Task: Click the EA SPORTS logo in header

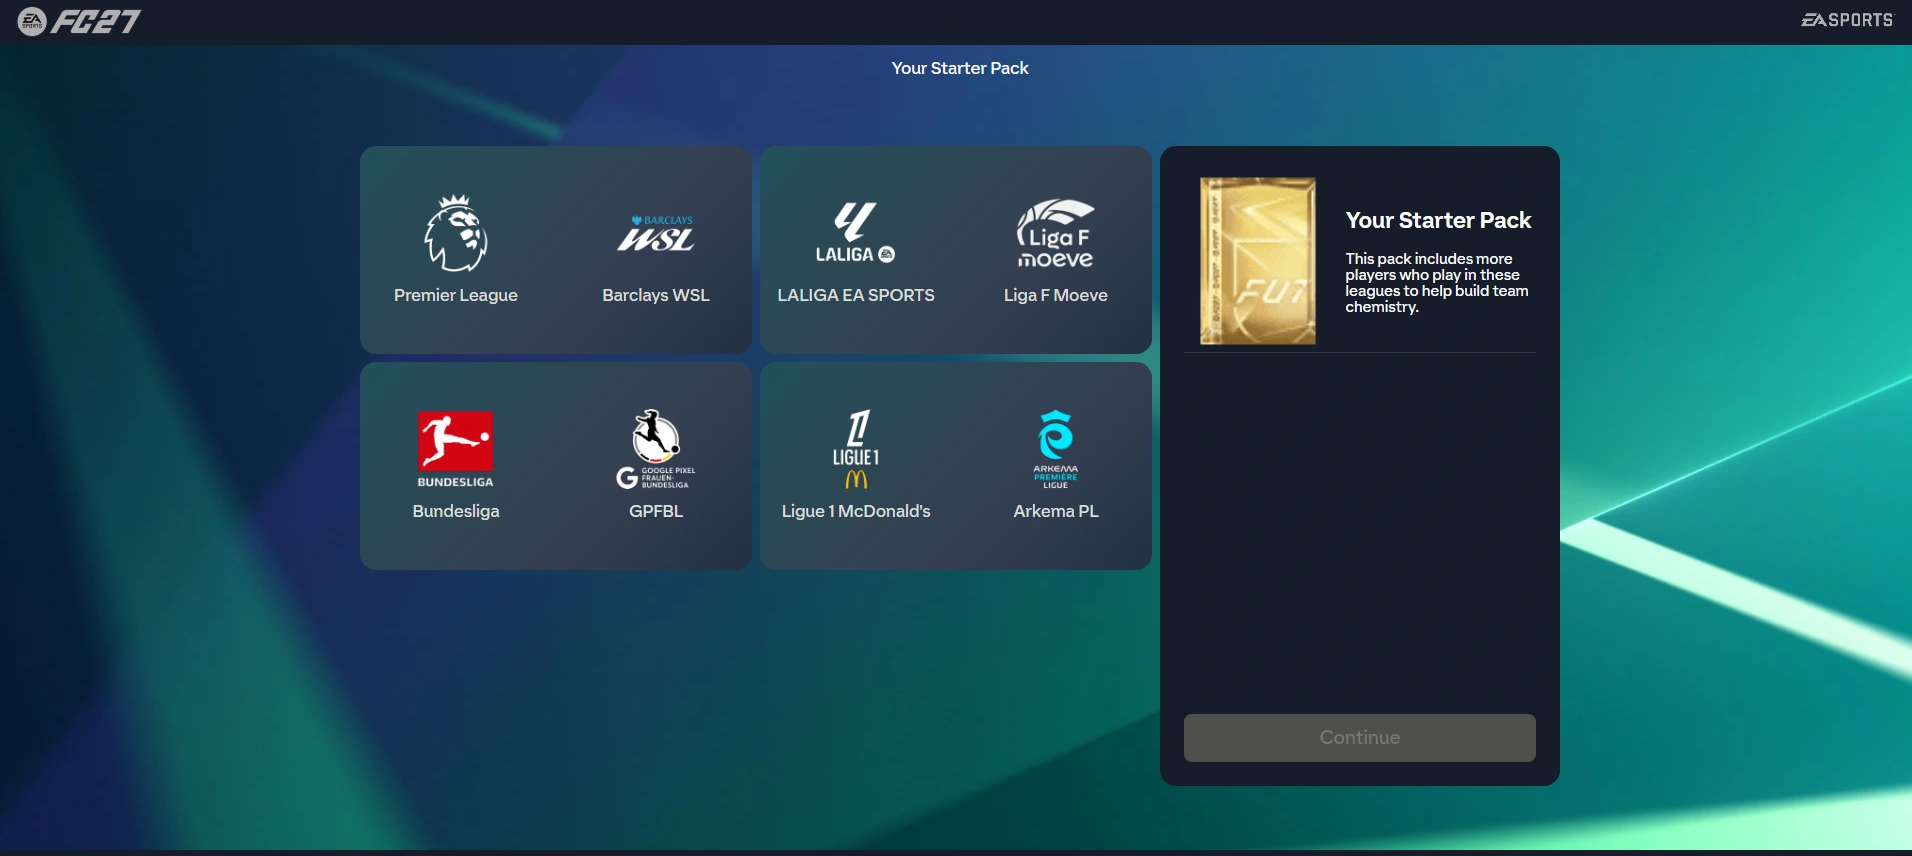Action: pyautogui.click(x=1847, y=20)
